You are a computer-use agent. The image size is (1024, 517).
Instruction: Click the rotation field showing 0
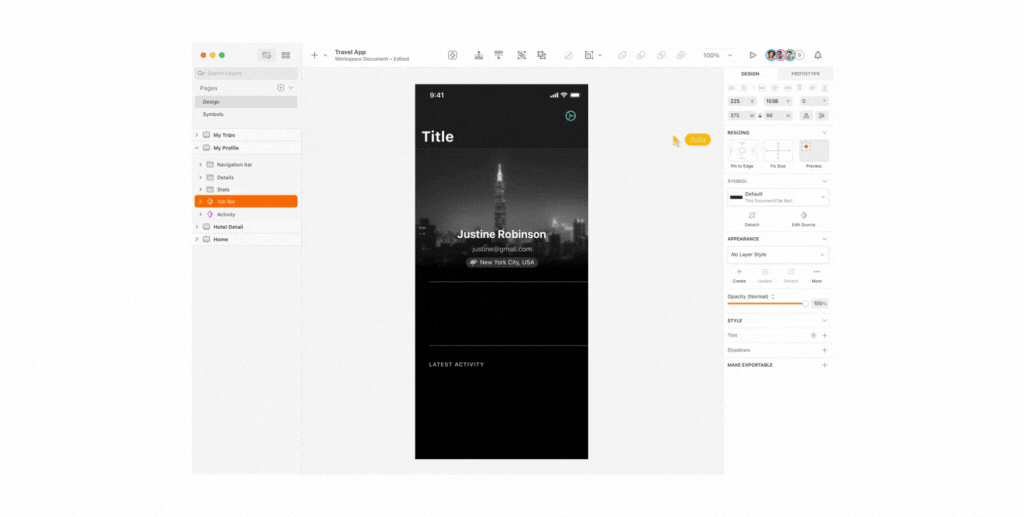(x=814, y=101)
